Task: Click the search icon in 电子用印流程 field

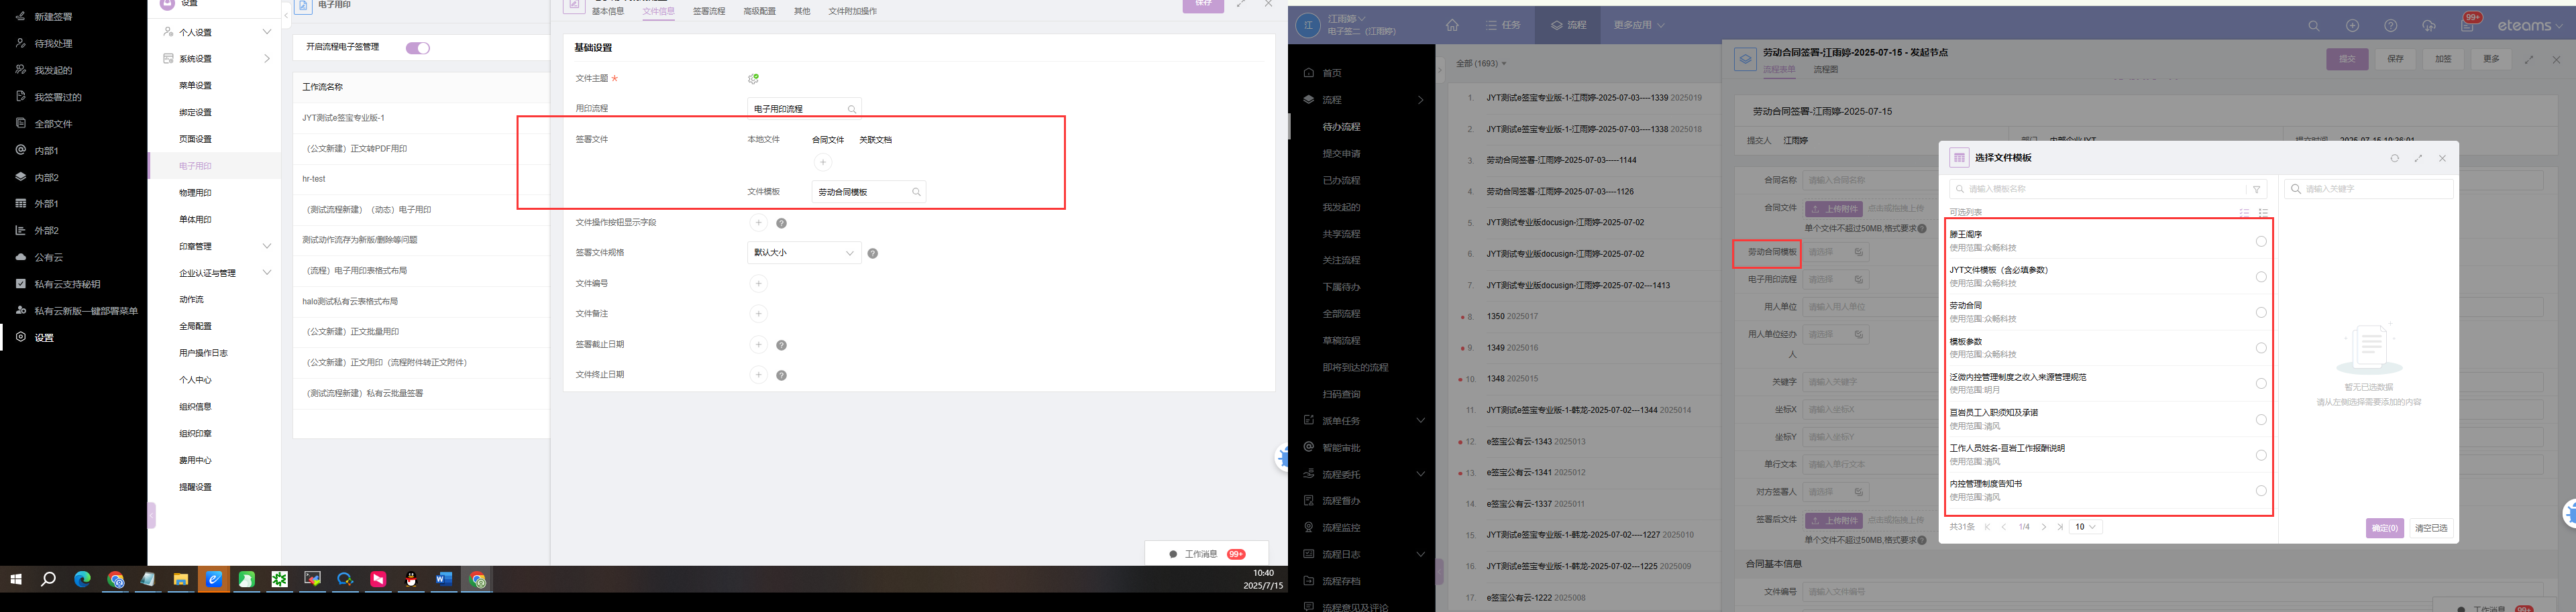Action: [x=852, y=109]
